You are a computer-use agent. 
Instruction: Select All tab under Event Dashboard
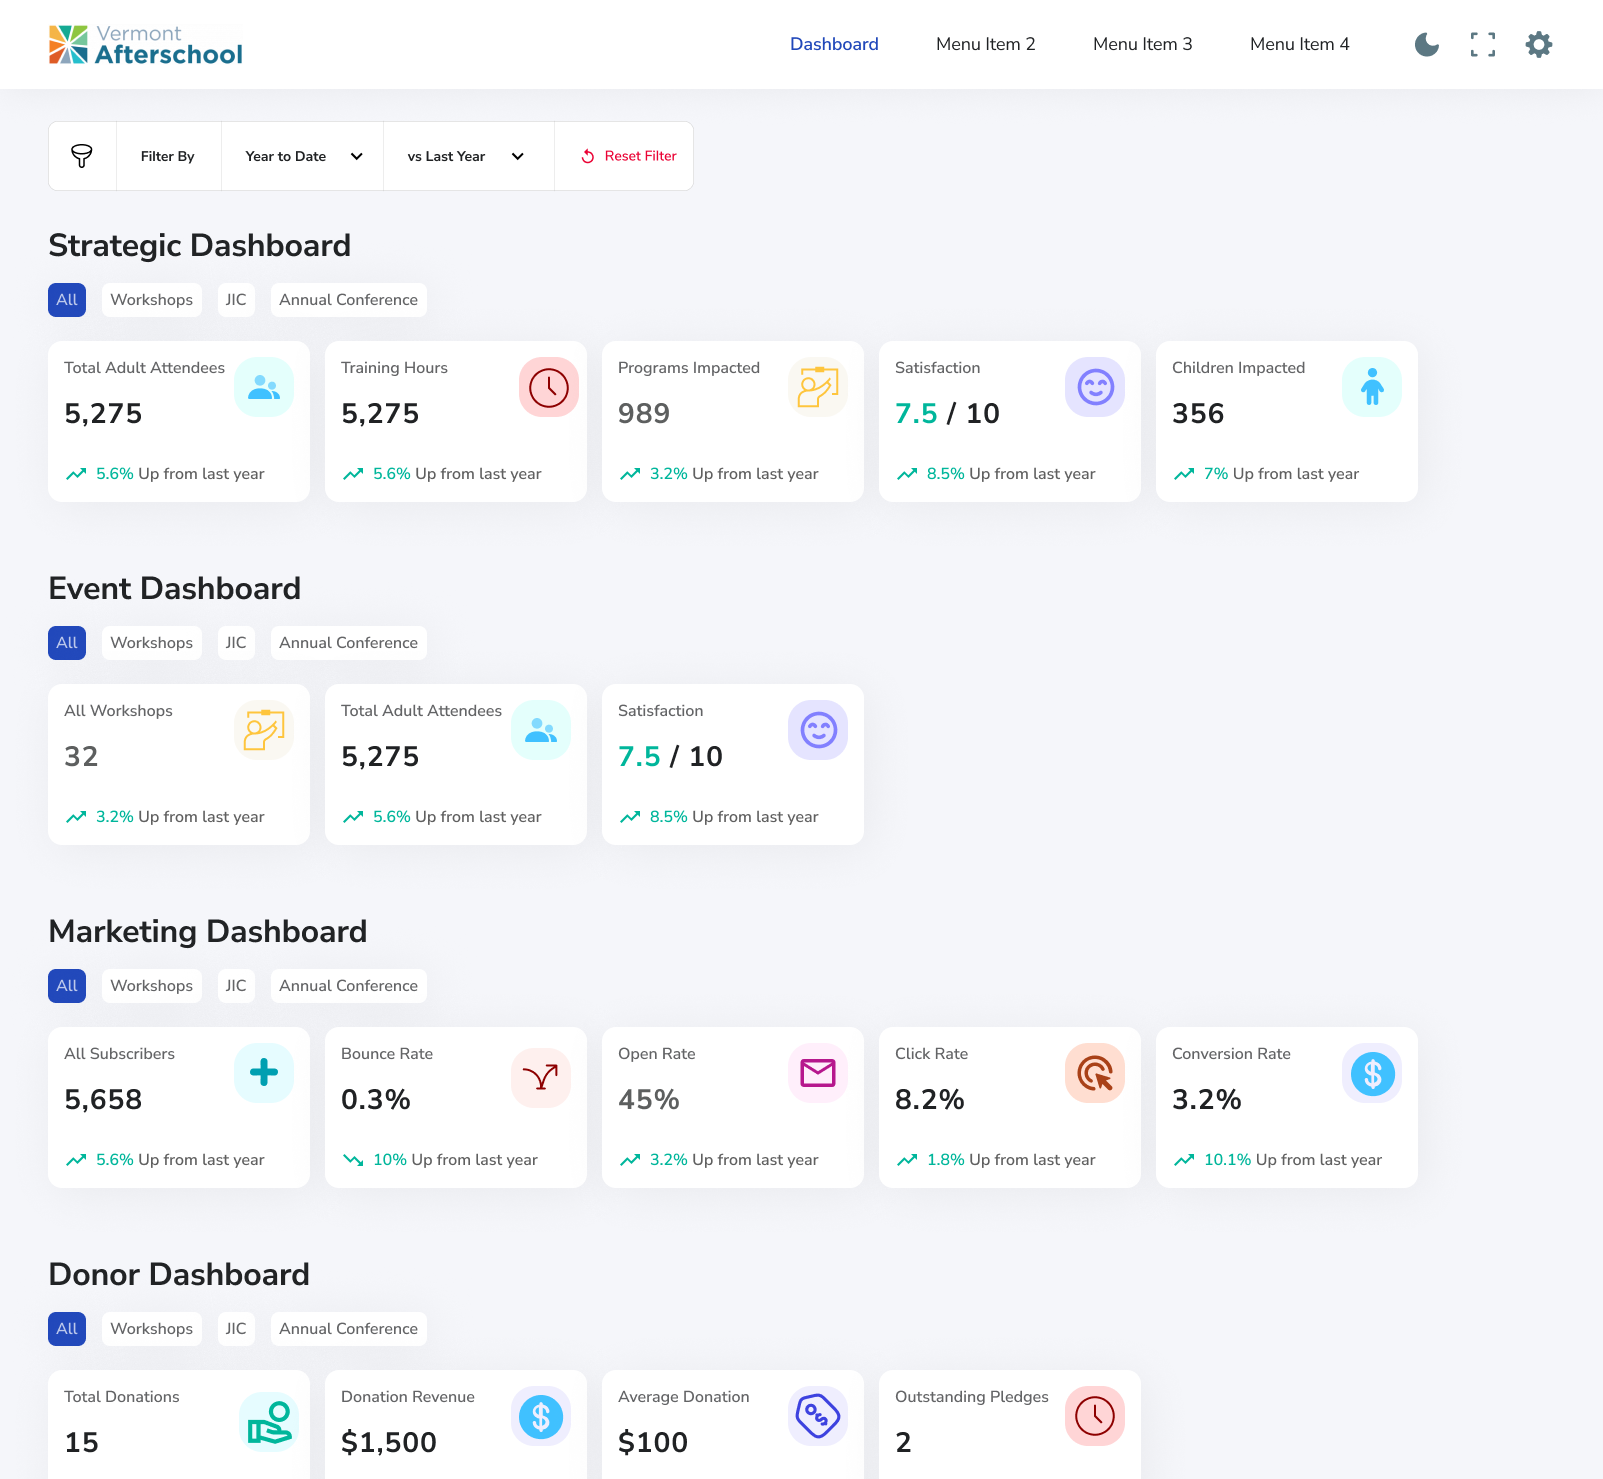coord(67,643)
